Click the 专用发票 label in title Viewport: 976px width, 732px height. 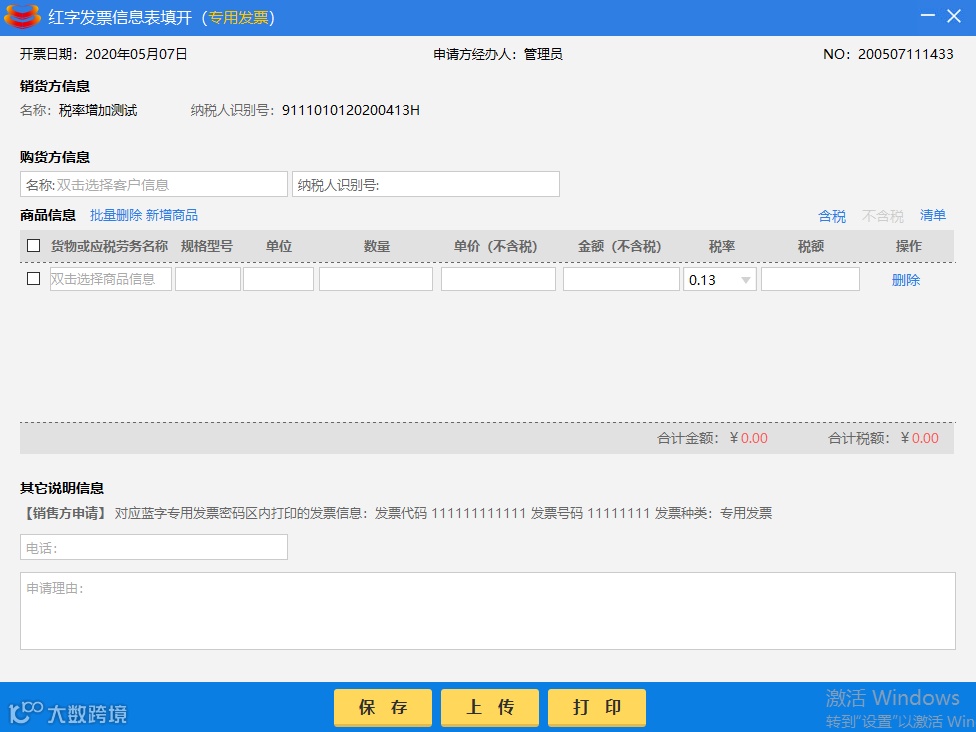click(x=238, y=17)
